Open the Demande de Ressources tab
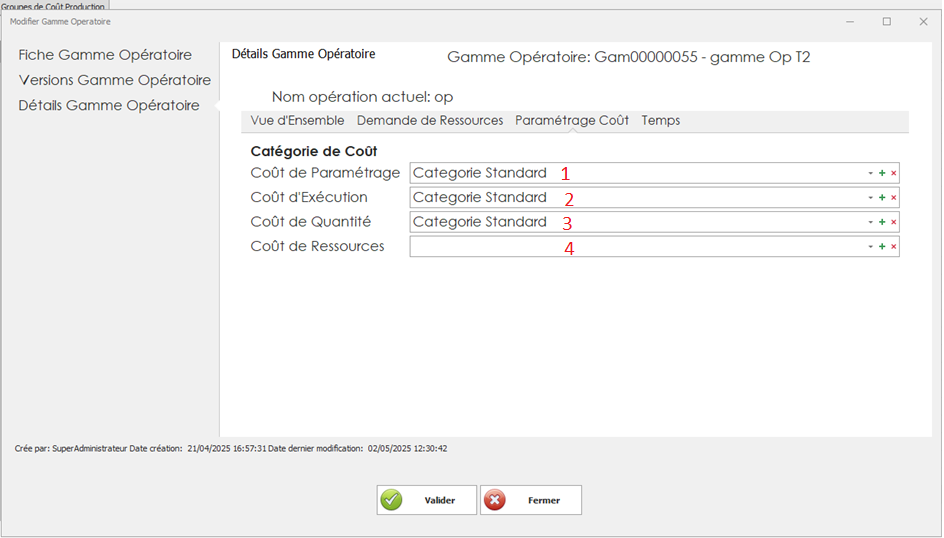The width and height of the screenshot is (944, 538). click(429, 121)
